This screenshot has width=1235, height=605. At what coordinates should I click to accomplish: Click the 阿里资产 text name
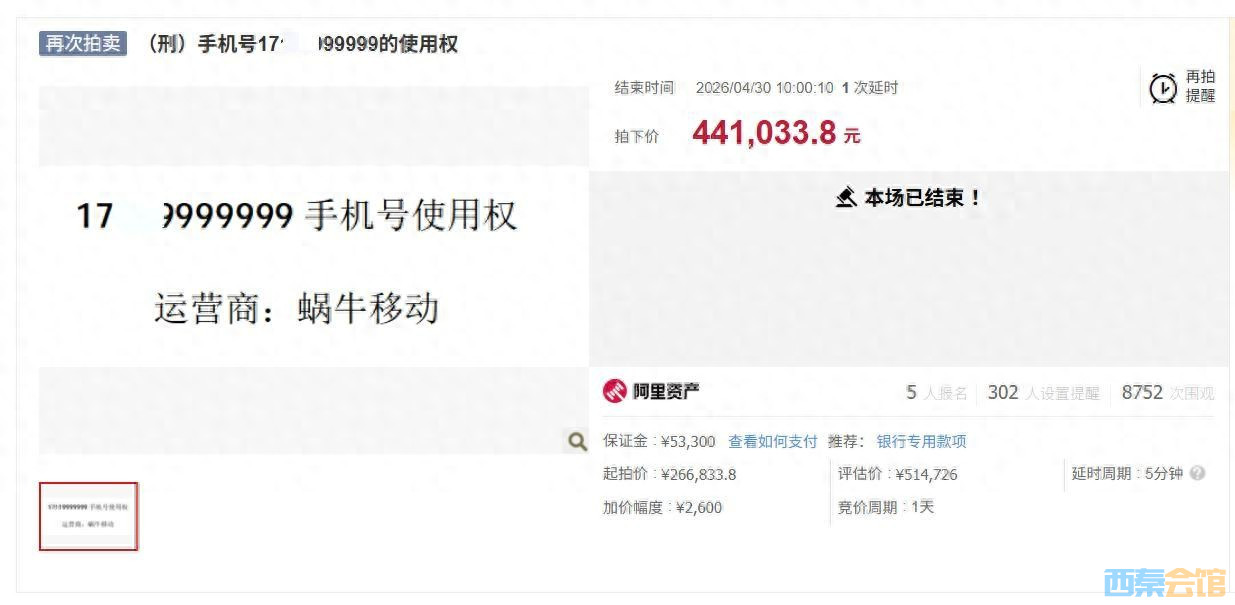666,391
